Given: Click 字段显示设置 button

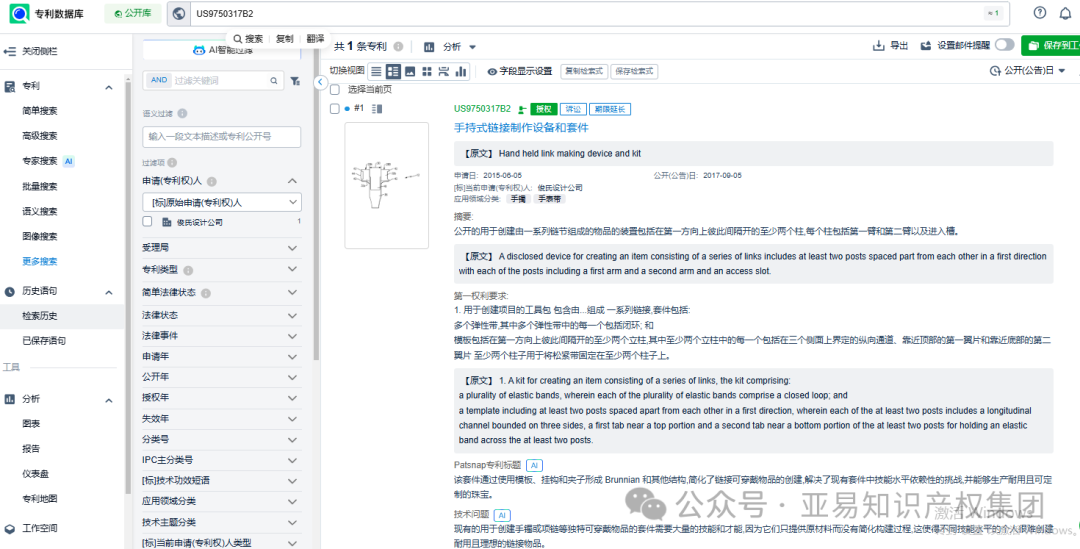Looking at the screenshot, I should 520,71.
